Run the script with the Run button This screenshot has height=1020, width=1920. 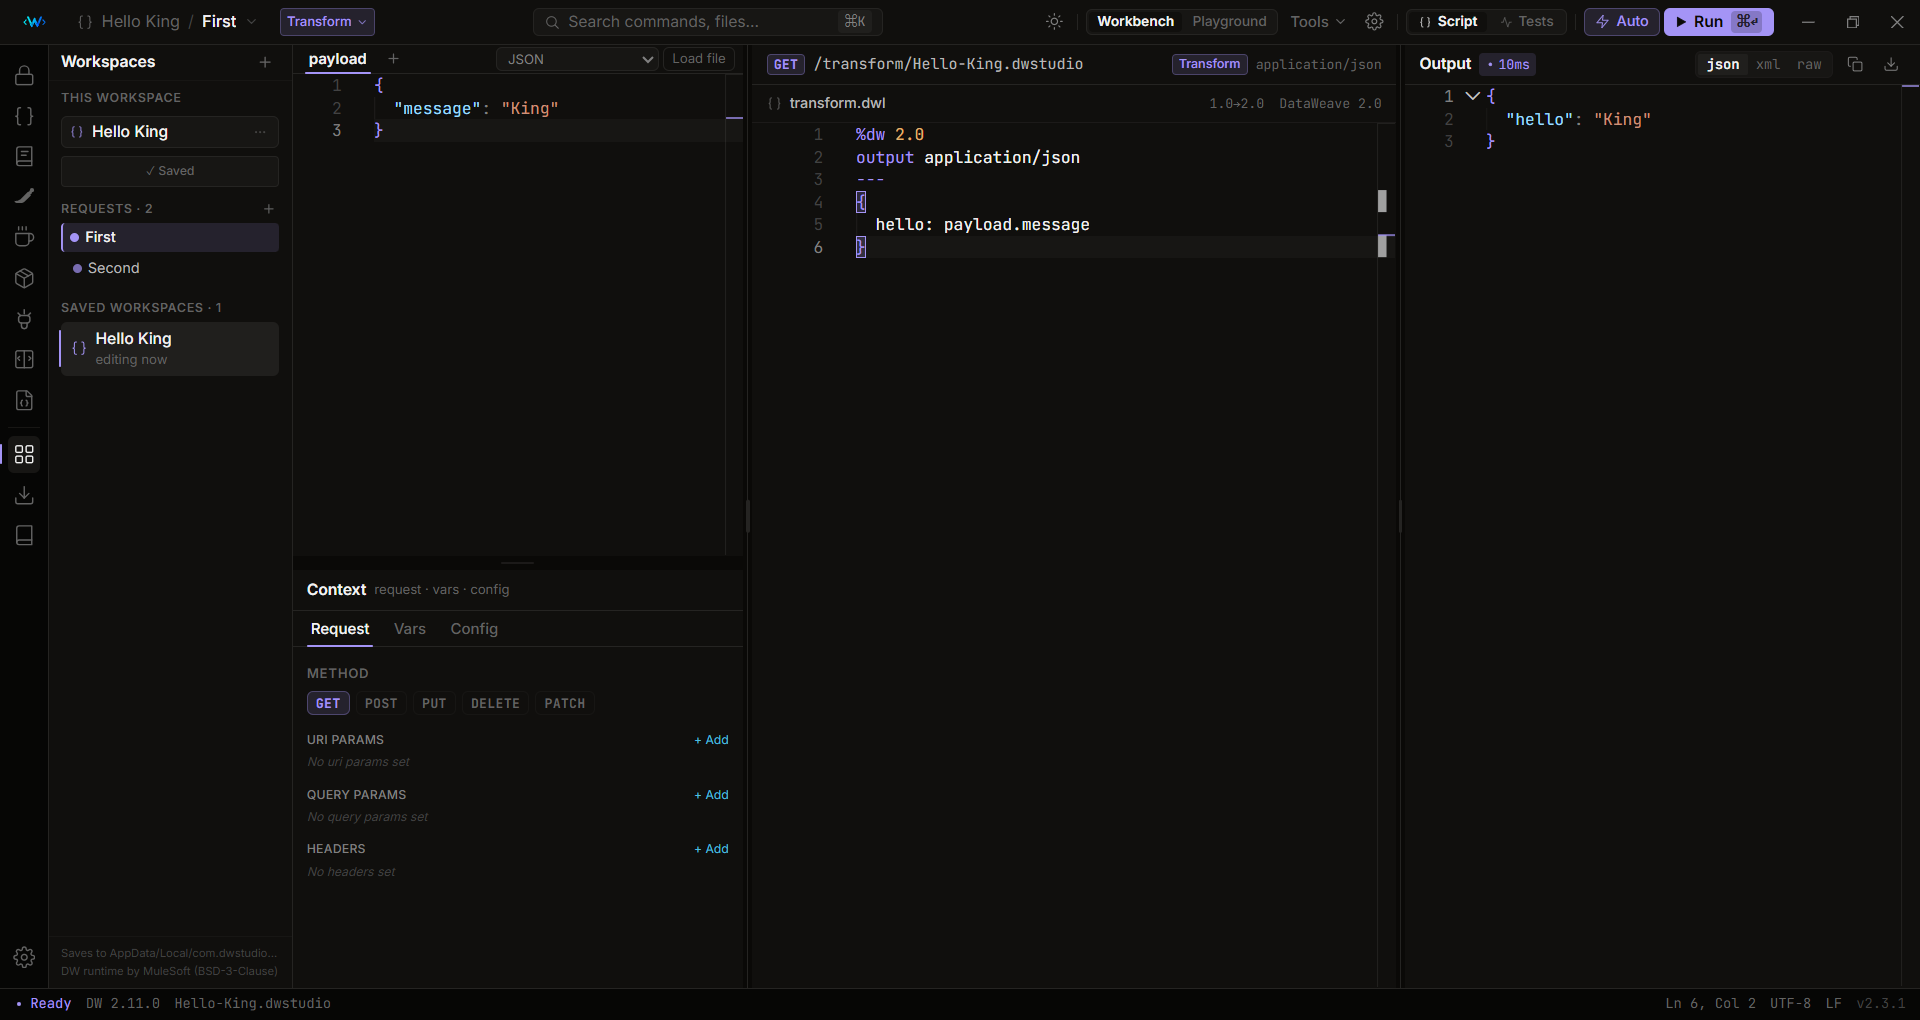pyautogui.click(x=1718, y=21)
